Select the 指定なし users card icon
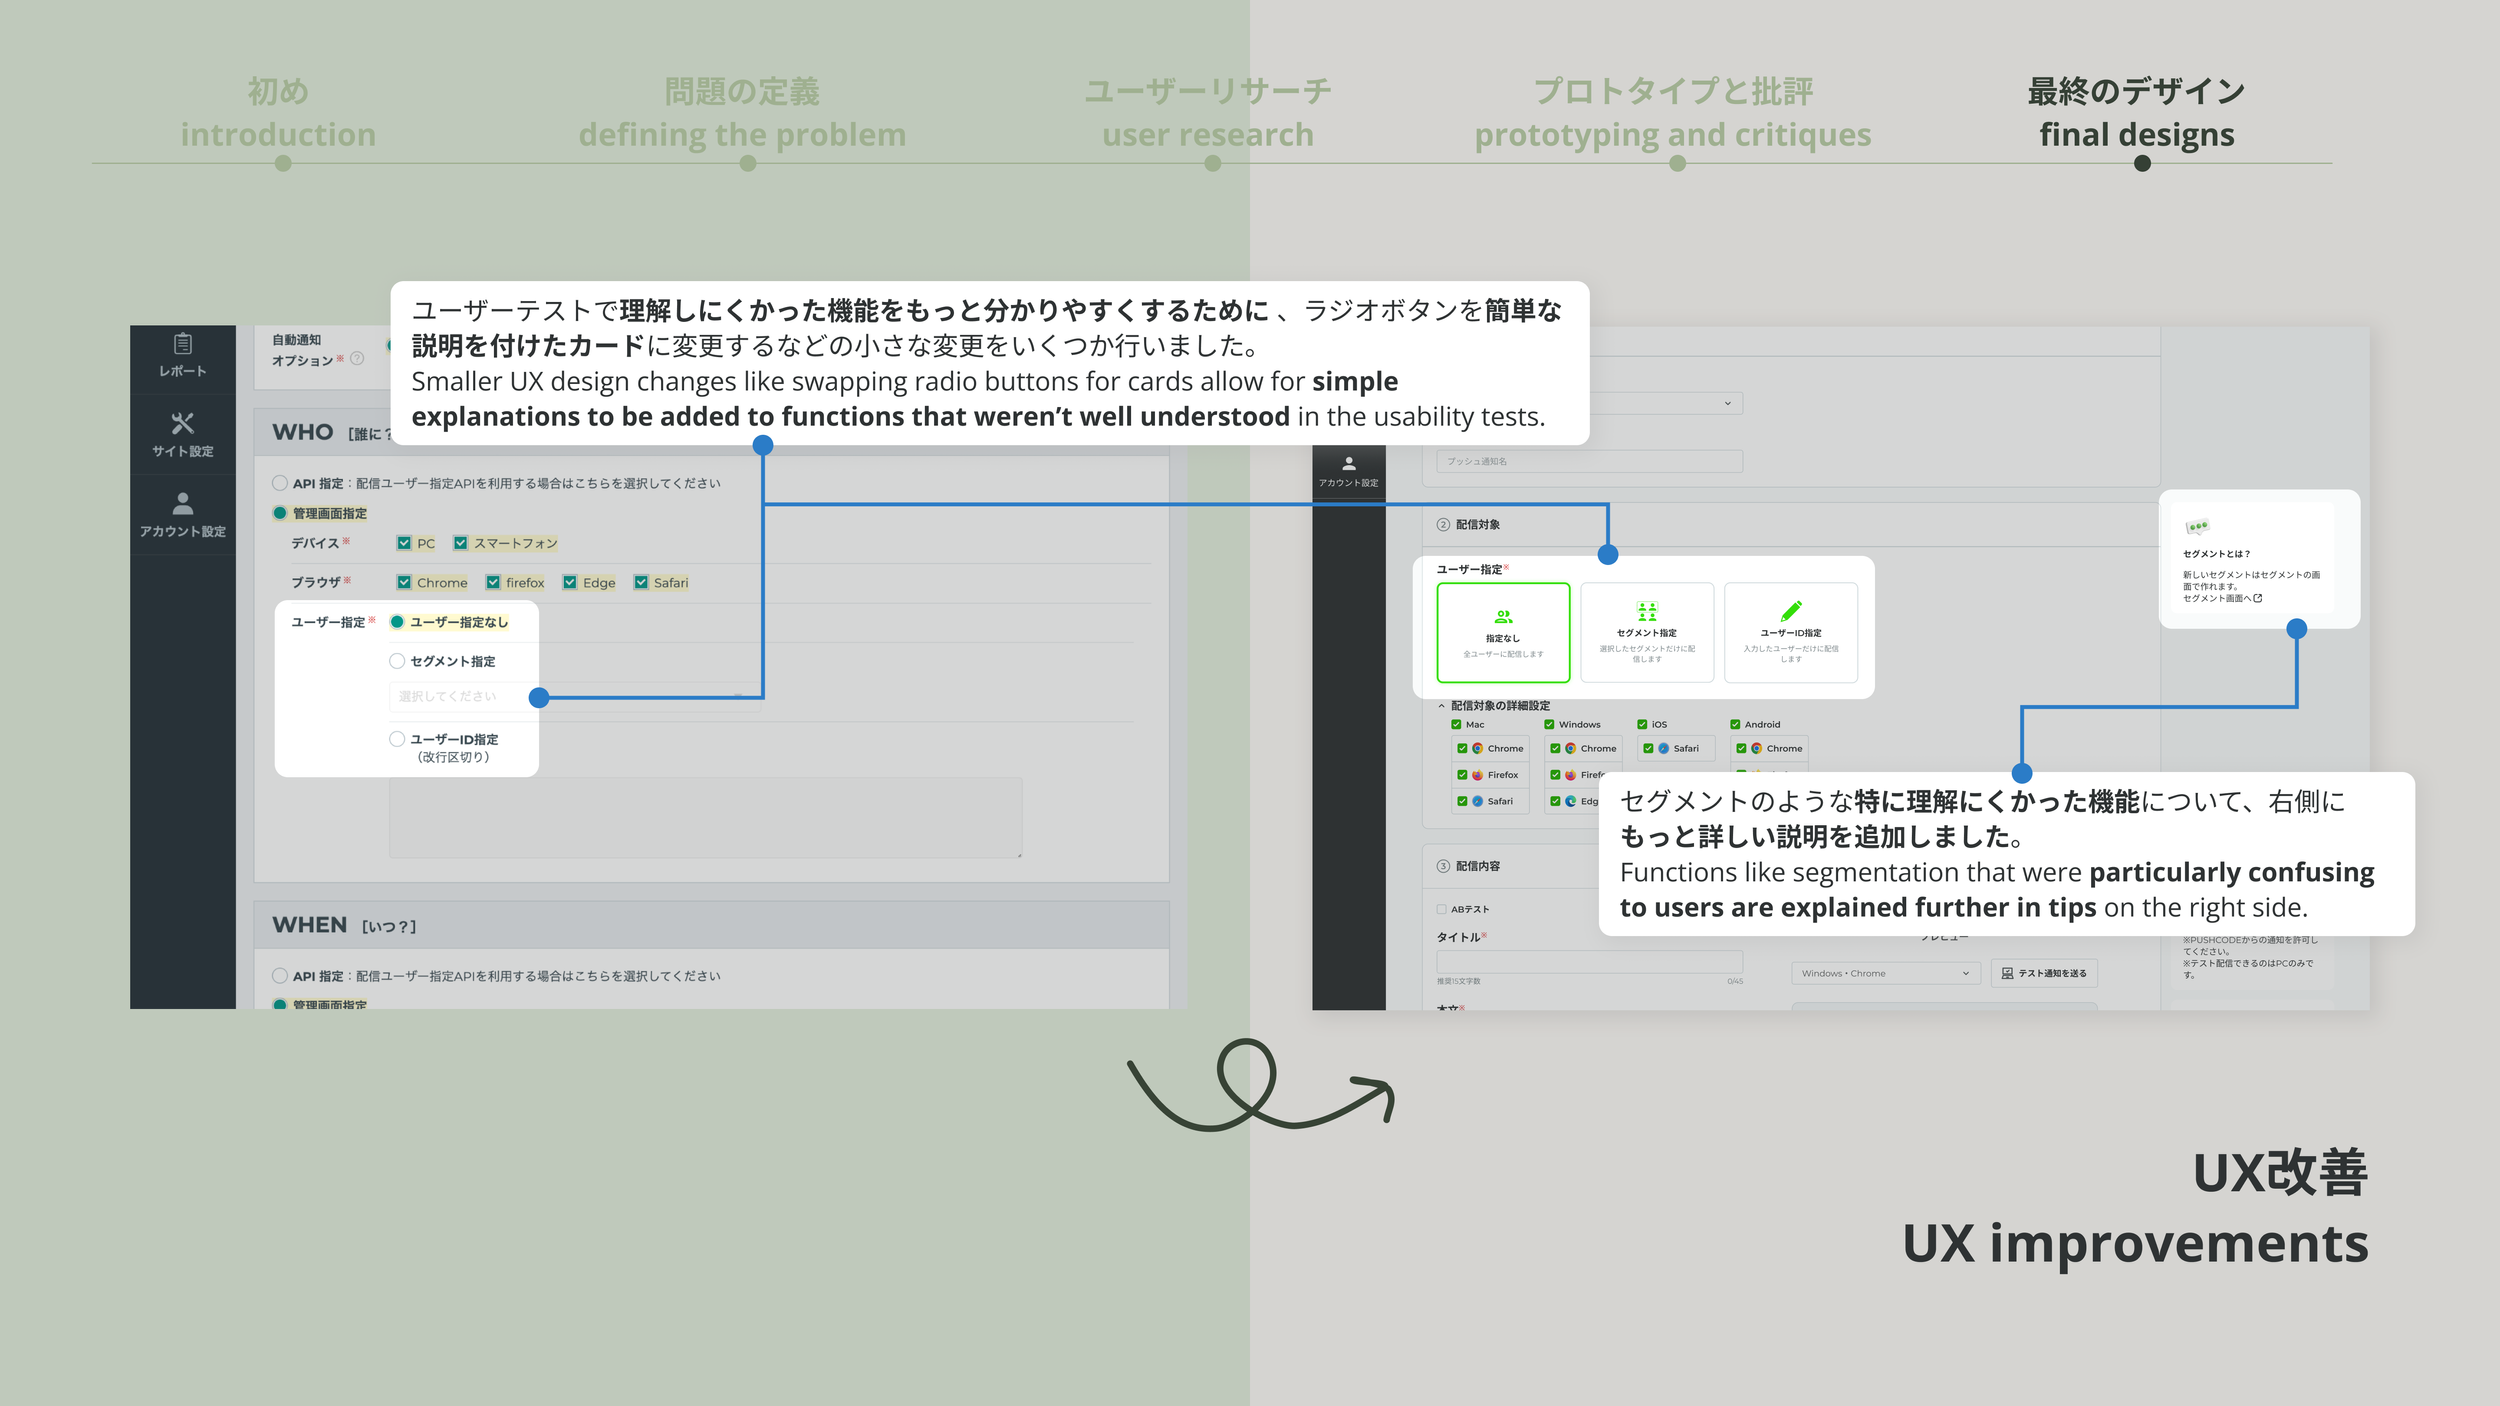Screen dimensions: 2500x1406 pyautogui.click(x=1502, y=616)
